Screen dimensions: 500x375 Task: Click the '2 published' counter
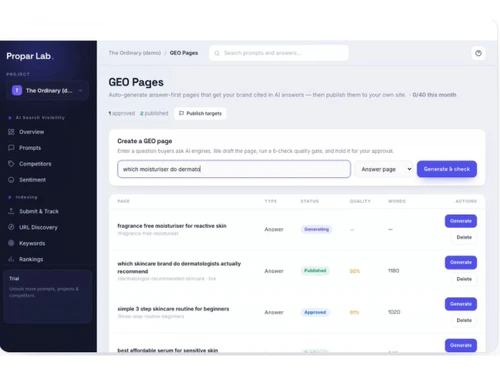pos(154,113)
